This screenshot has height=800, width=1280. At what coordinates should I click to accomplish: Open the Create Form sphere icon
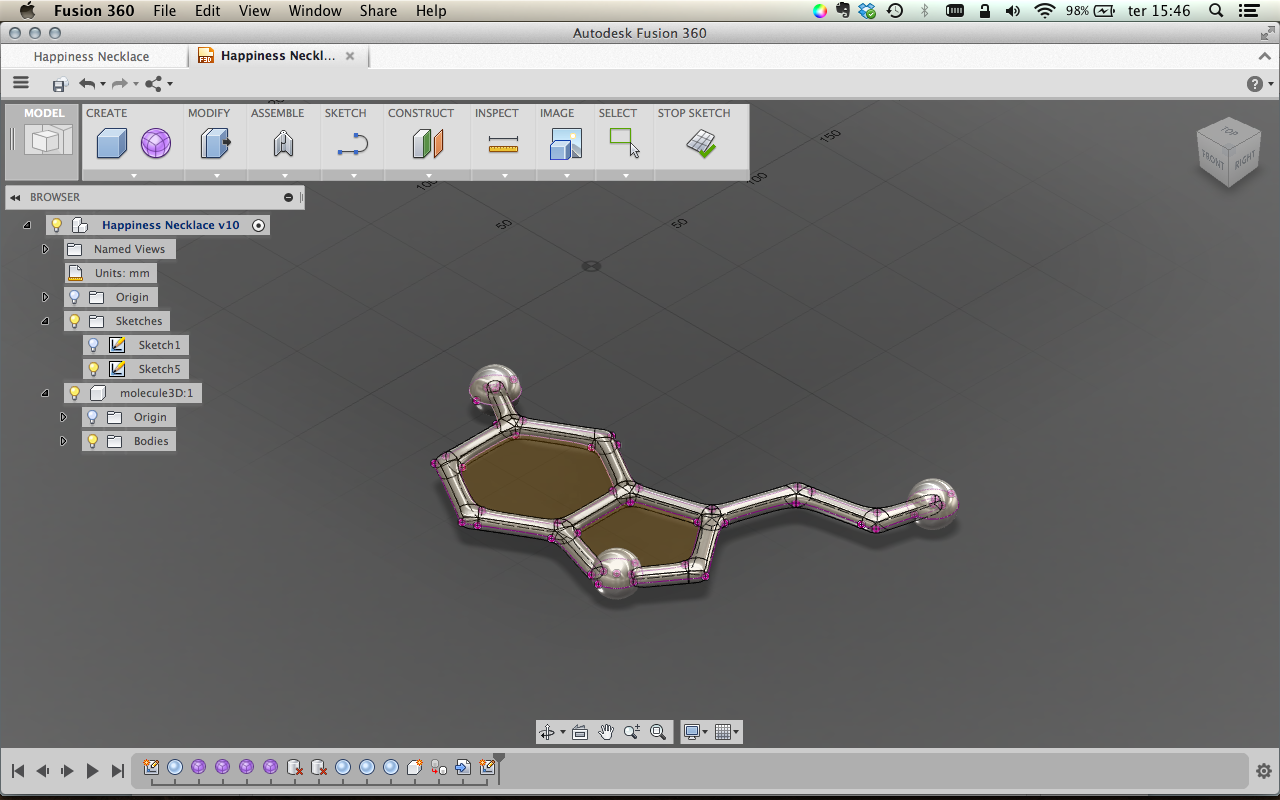pyautogui.click(x=155, y=144)
